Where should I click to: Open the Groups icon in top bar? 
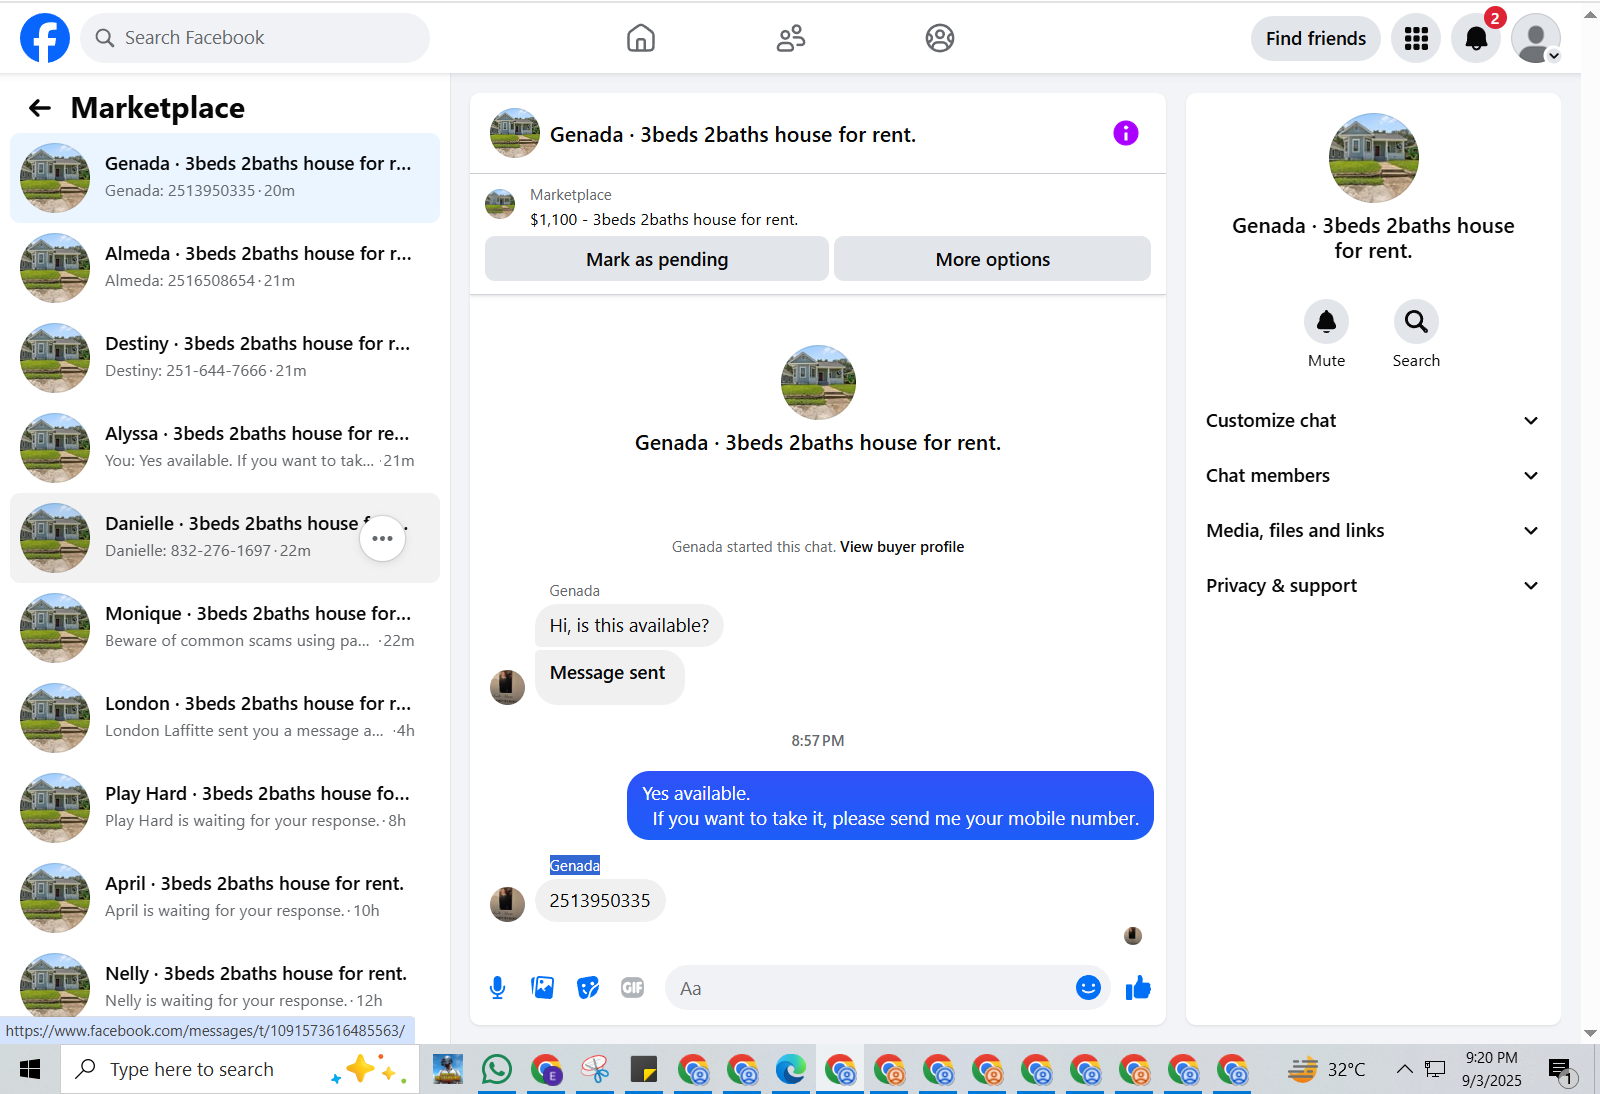coord(940,38)
